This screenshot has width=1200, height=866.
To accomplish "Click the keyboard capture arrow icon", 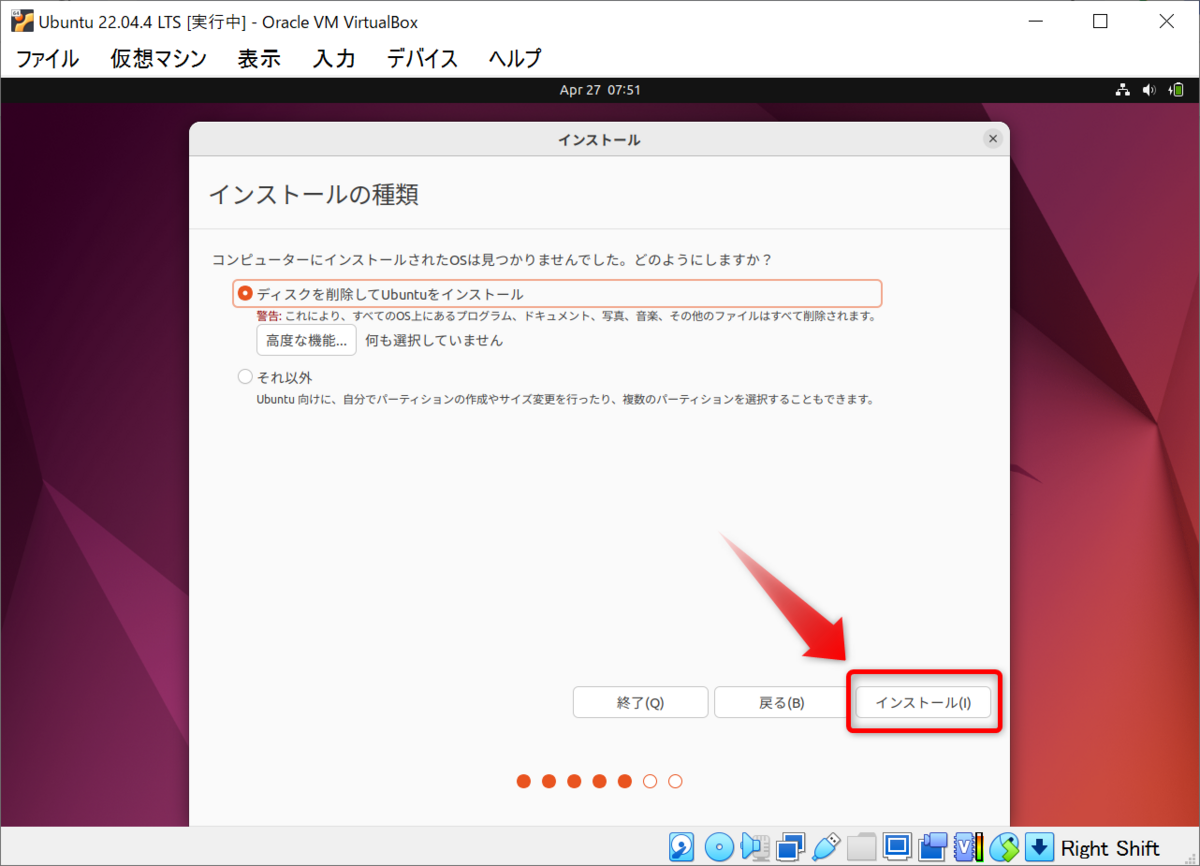I will pos(1040,847).
